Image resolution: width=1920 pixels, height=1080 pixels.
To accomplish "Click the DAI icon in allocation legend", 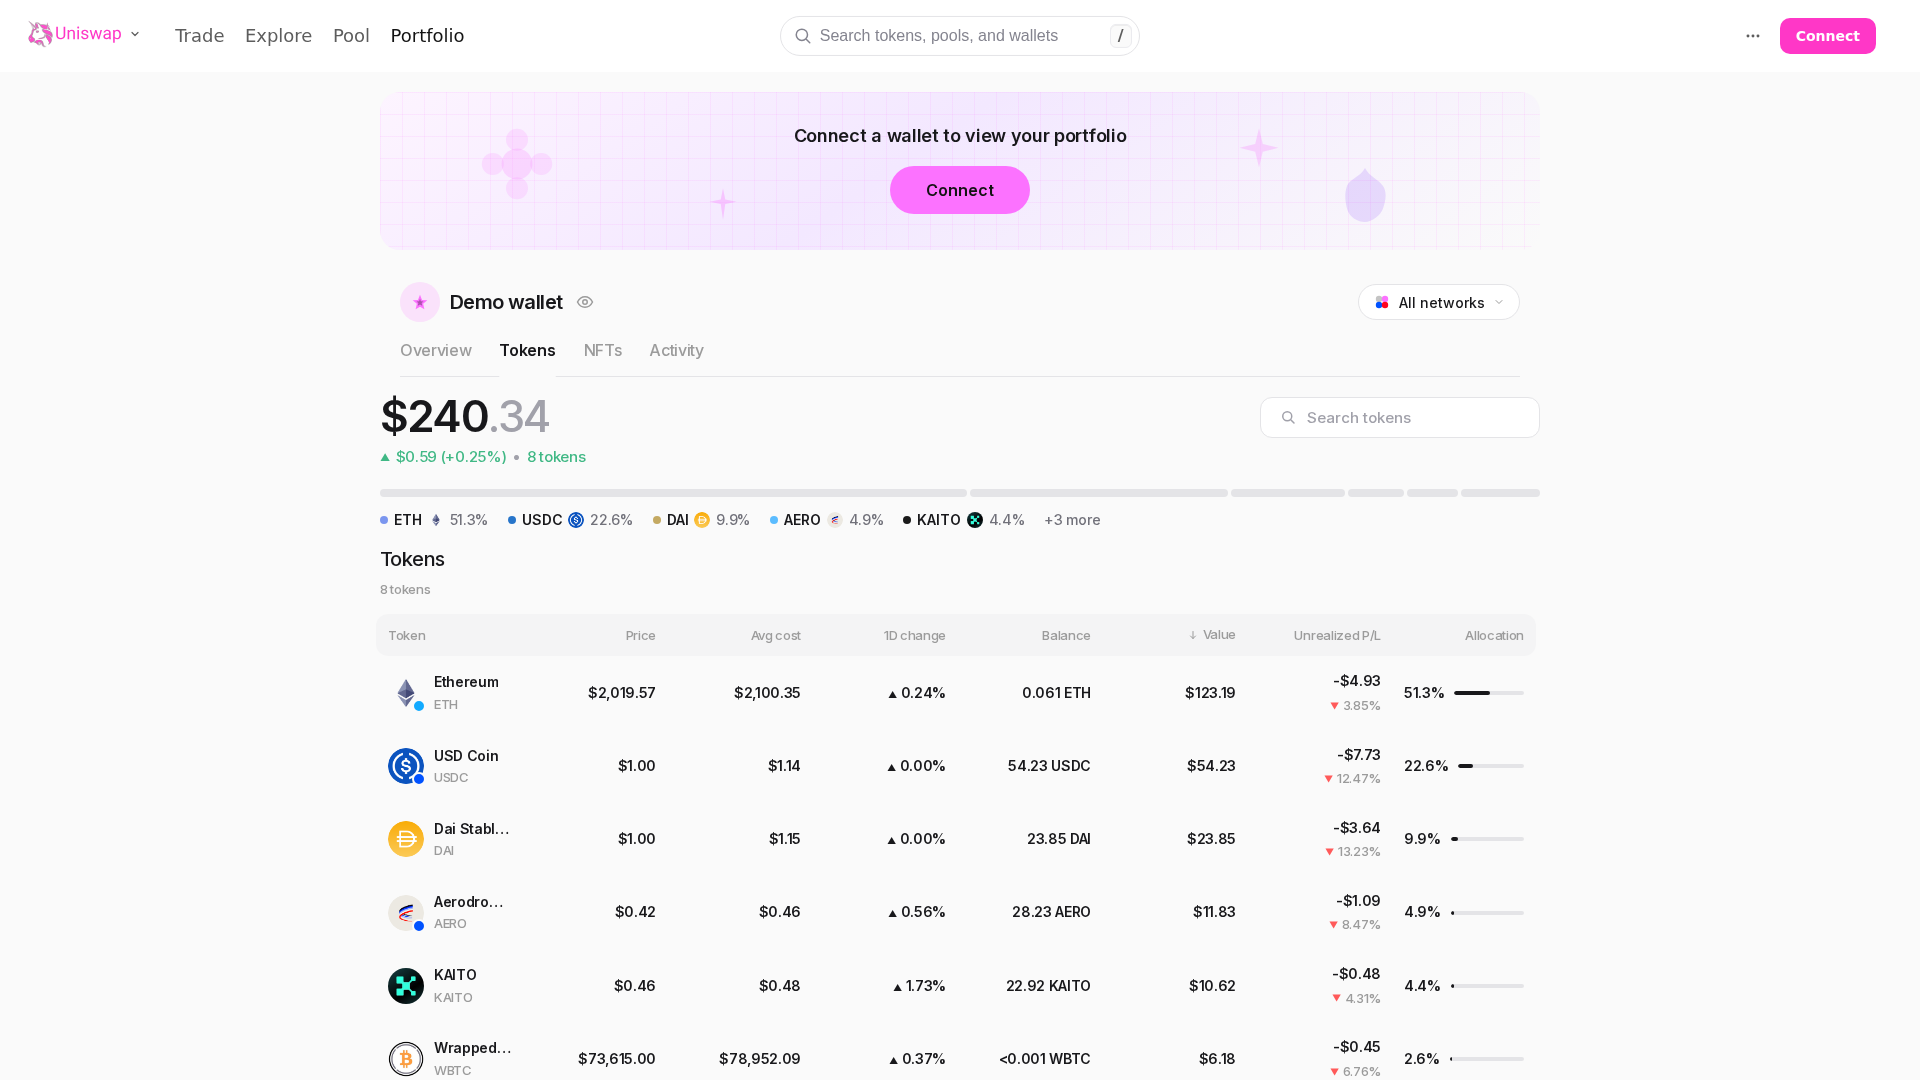I will point(702,520).
